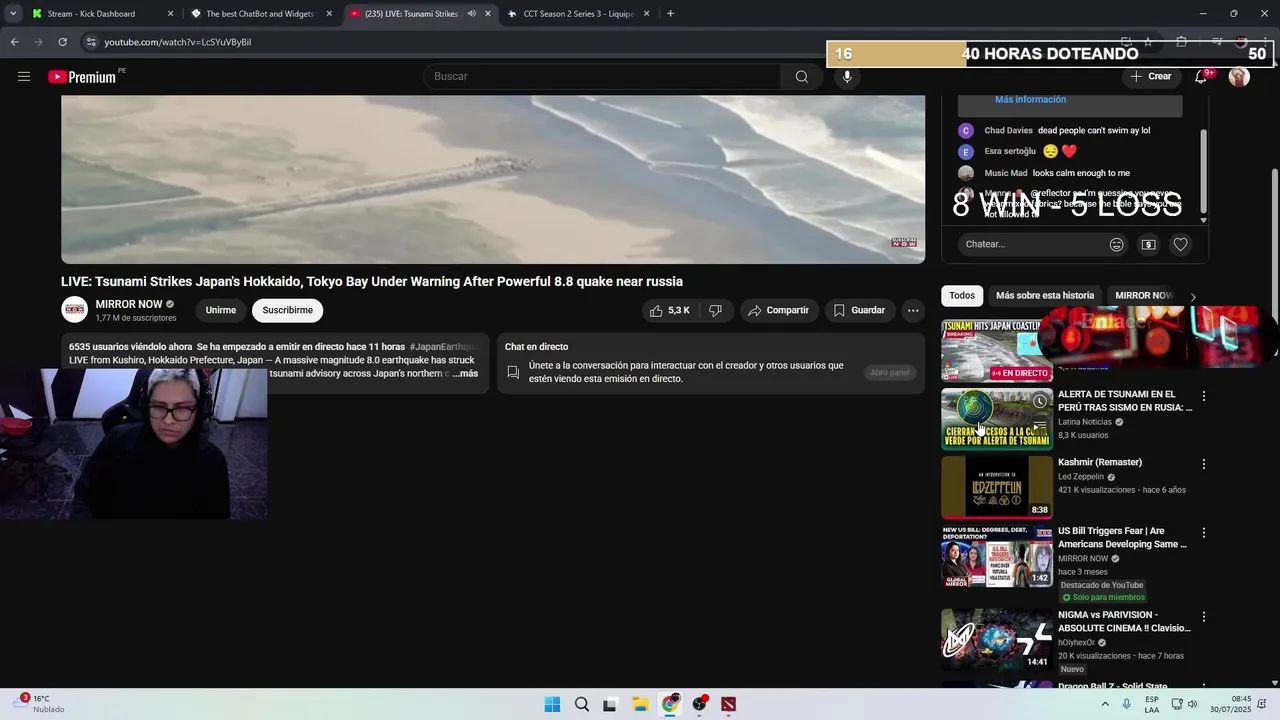Open NIGMA vs PARIVISION thumbnail
1280x720 pixels.
coord(997,640)
